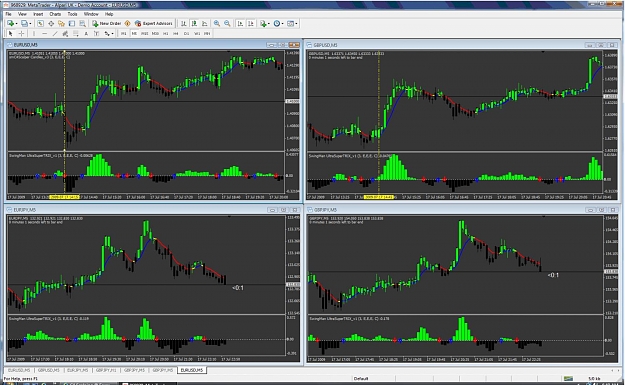
Task: Show the Terminal panel icon
Action: (72, 24)
